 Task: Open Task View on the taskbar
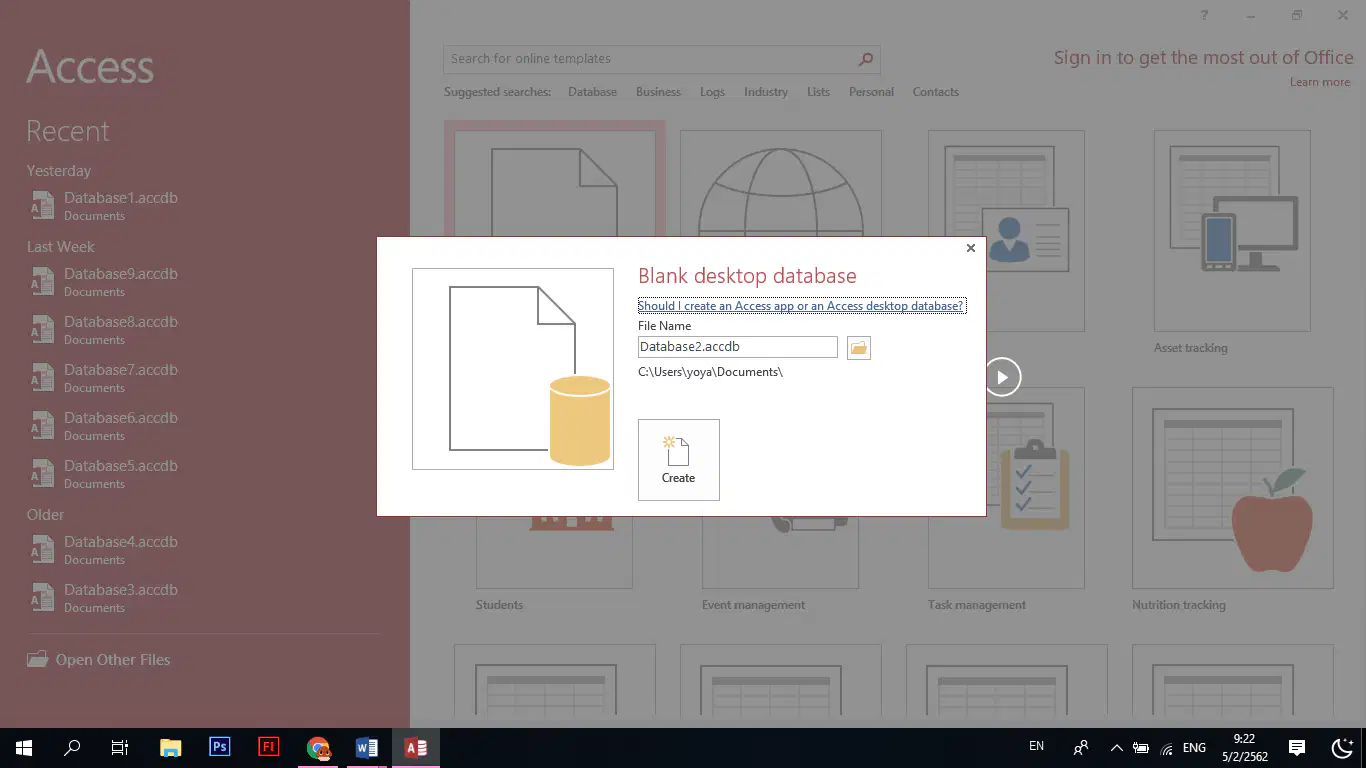[x=120, y=747]
